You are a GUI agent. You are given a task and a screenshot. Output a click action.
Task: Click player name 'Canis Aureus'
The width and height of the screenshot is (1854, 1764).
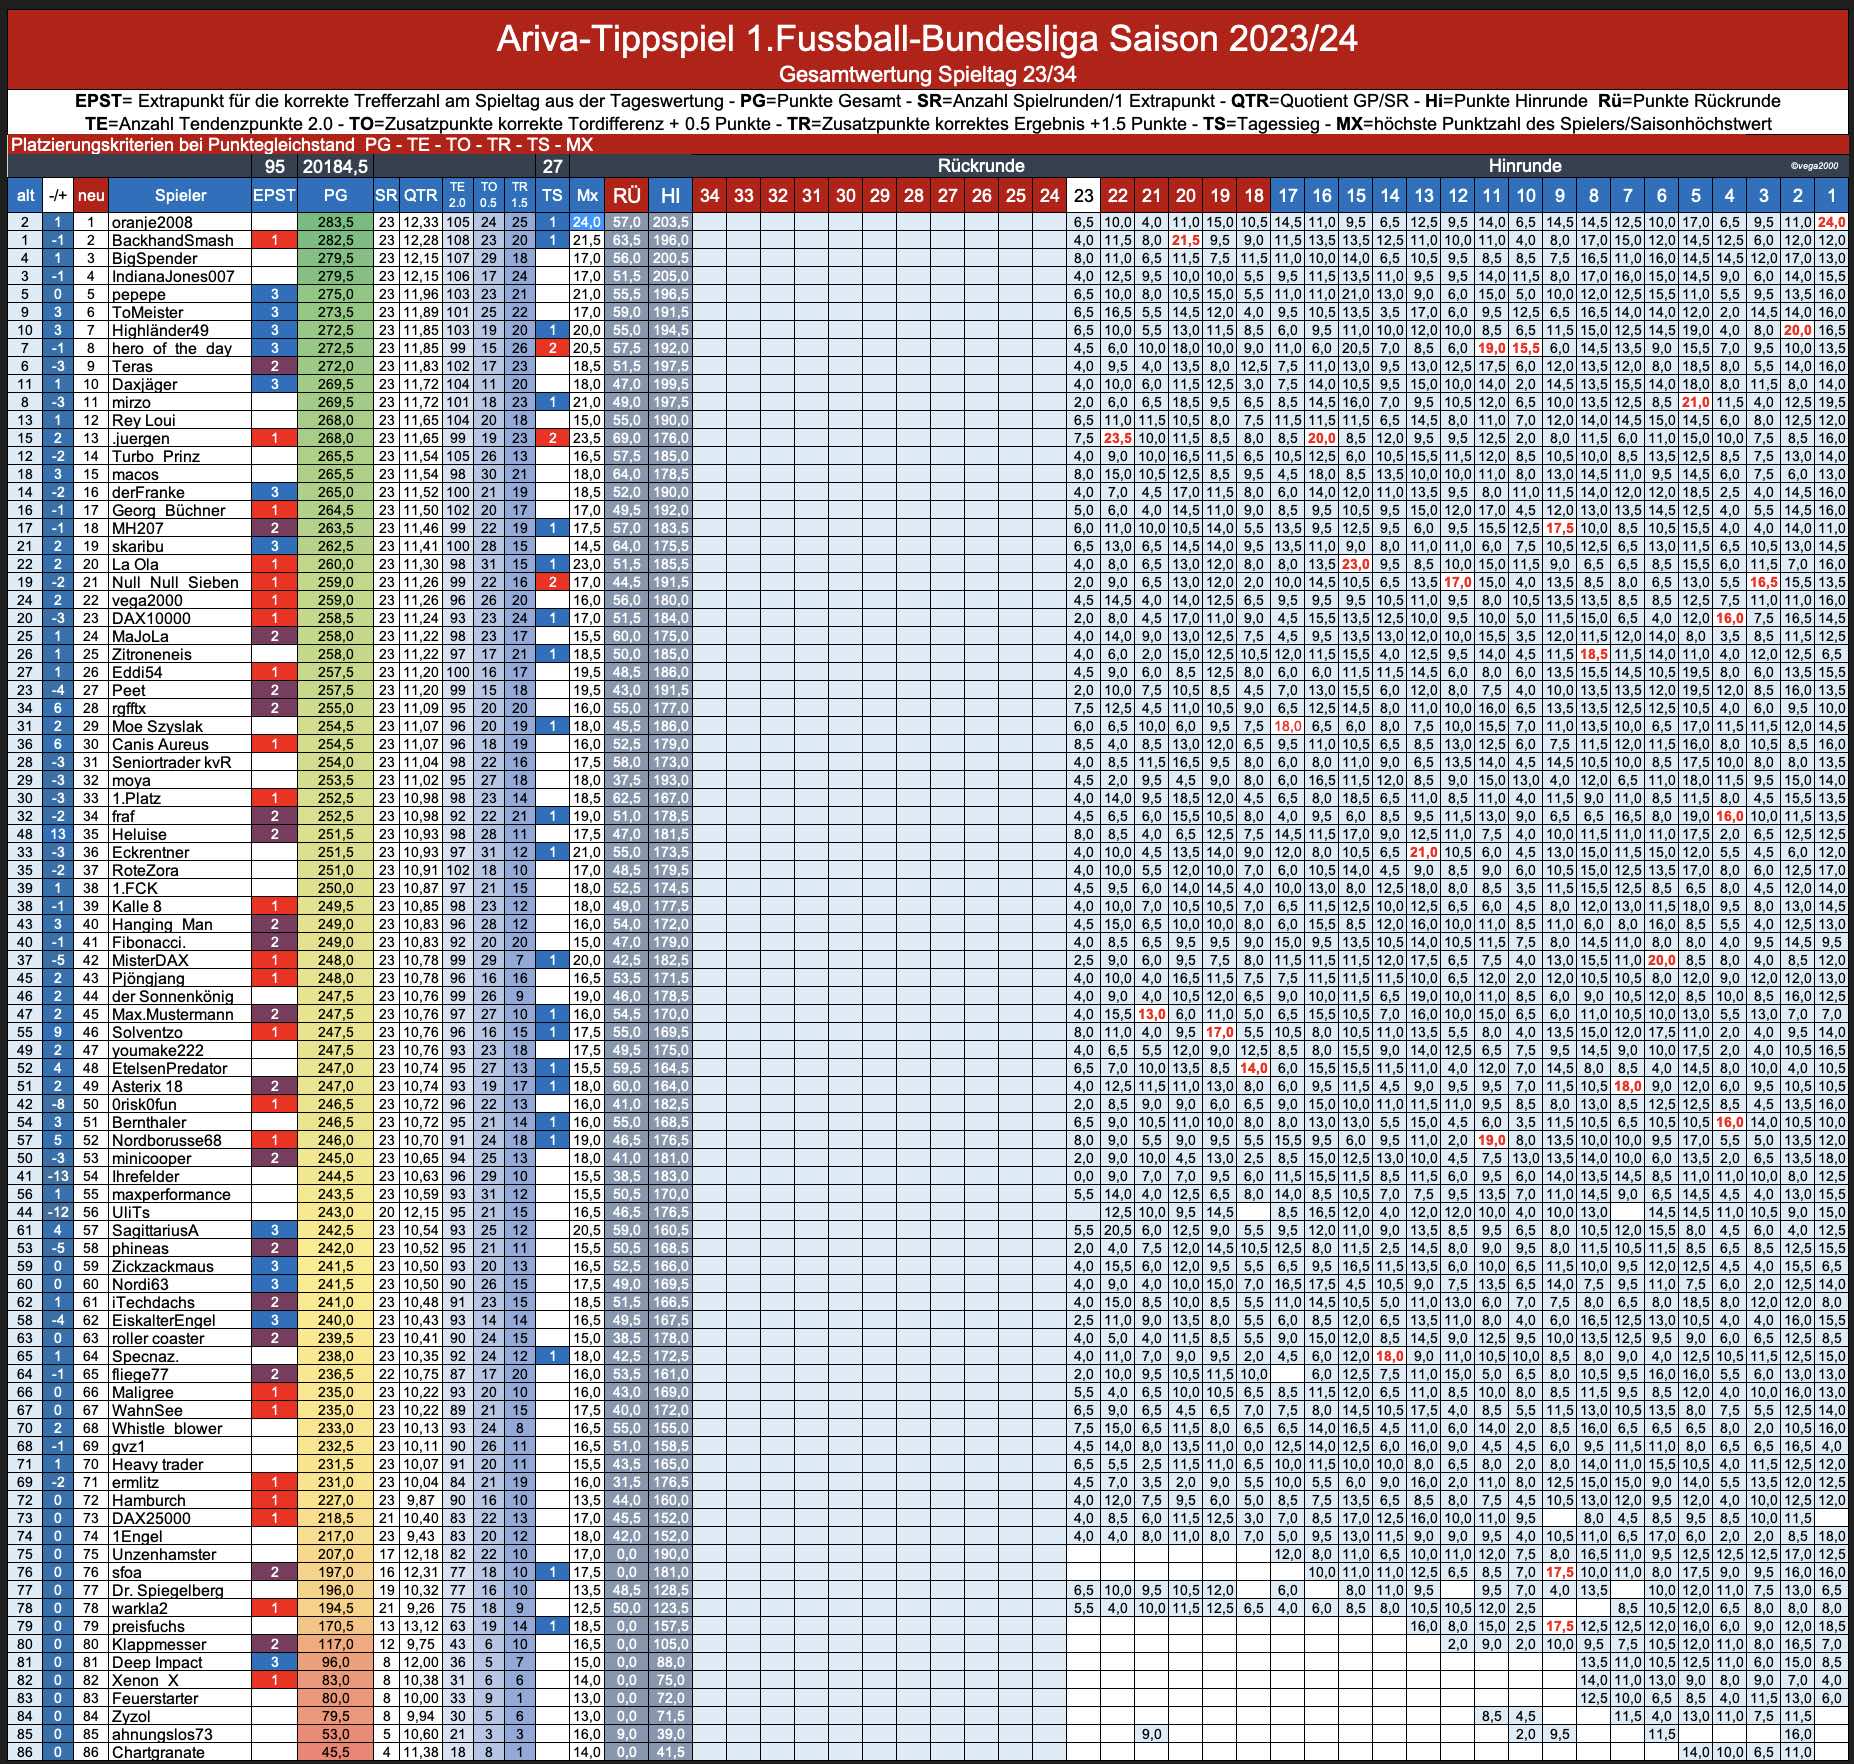pos(160,744)
